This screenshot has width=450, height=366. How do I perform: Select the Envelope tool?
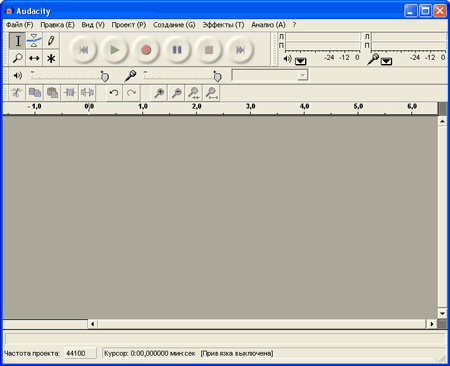point(34,41)
